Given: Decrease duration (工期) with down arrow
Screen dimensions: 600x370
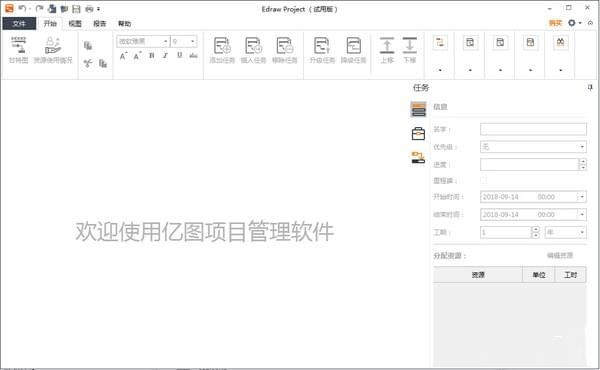Looking at the screenshot, I should point(536,235).
